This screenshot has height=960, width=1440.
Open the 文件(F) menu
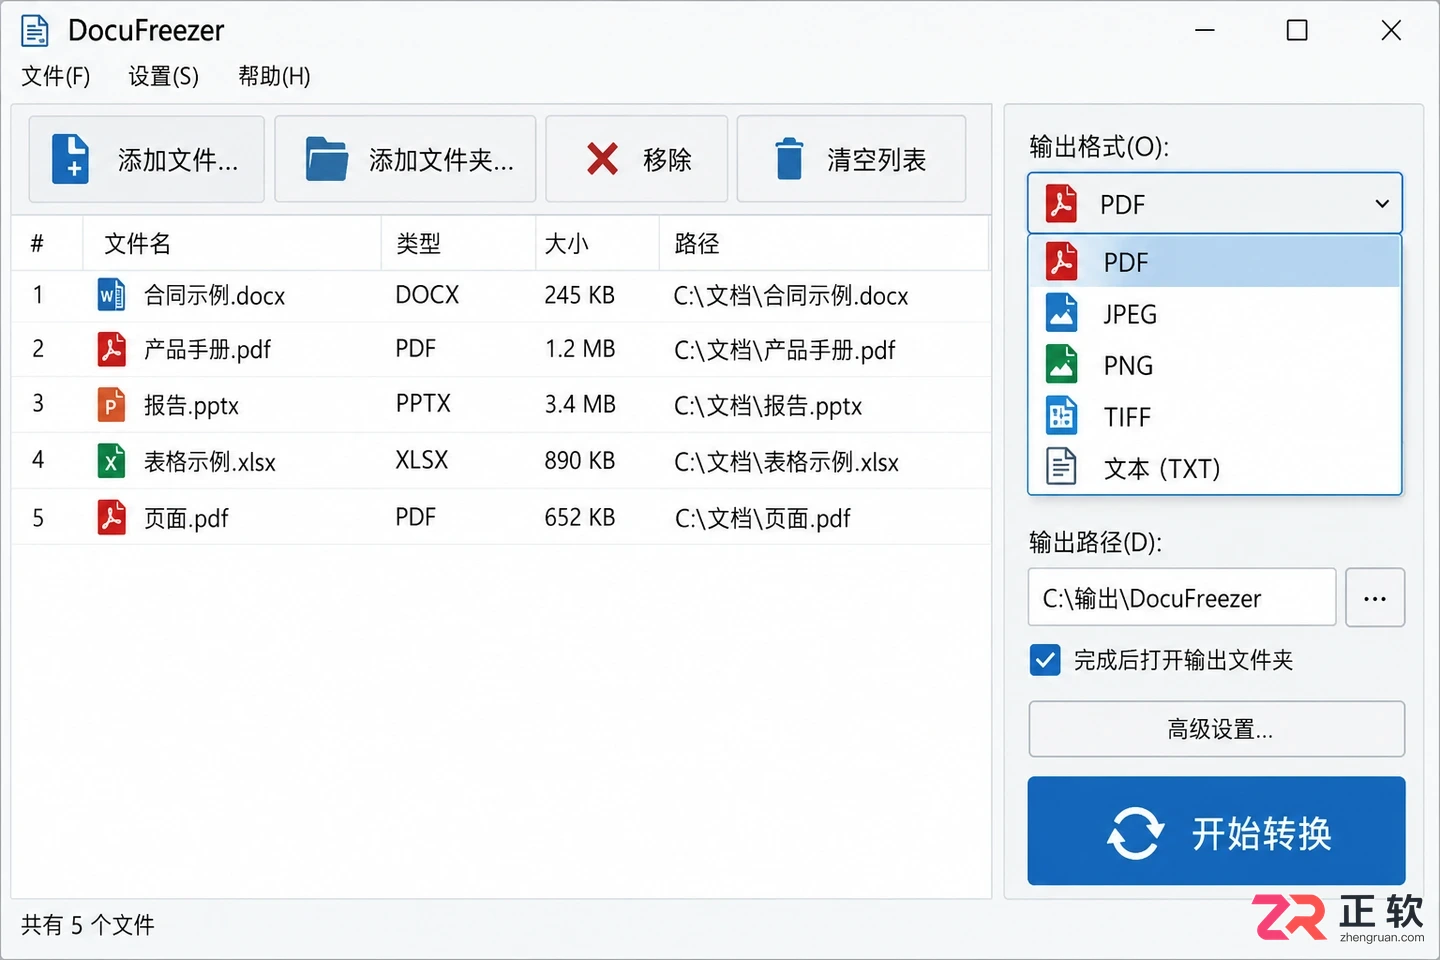point(56,76)
